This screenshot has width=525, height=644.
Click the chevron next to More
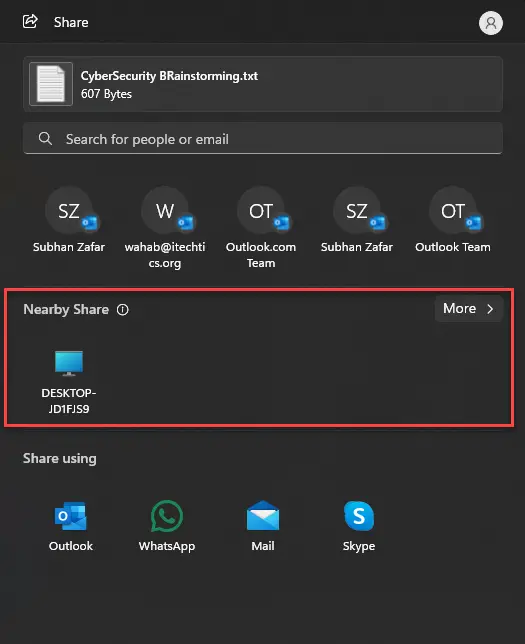coord(490,309)
